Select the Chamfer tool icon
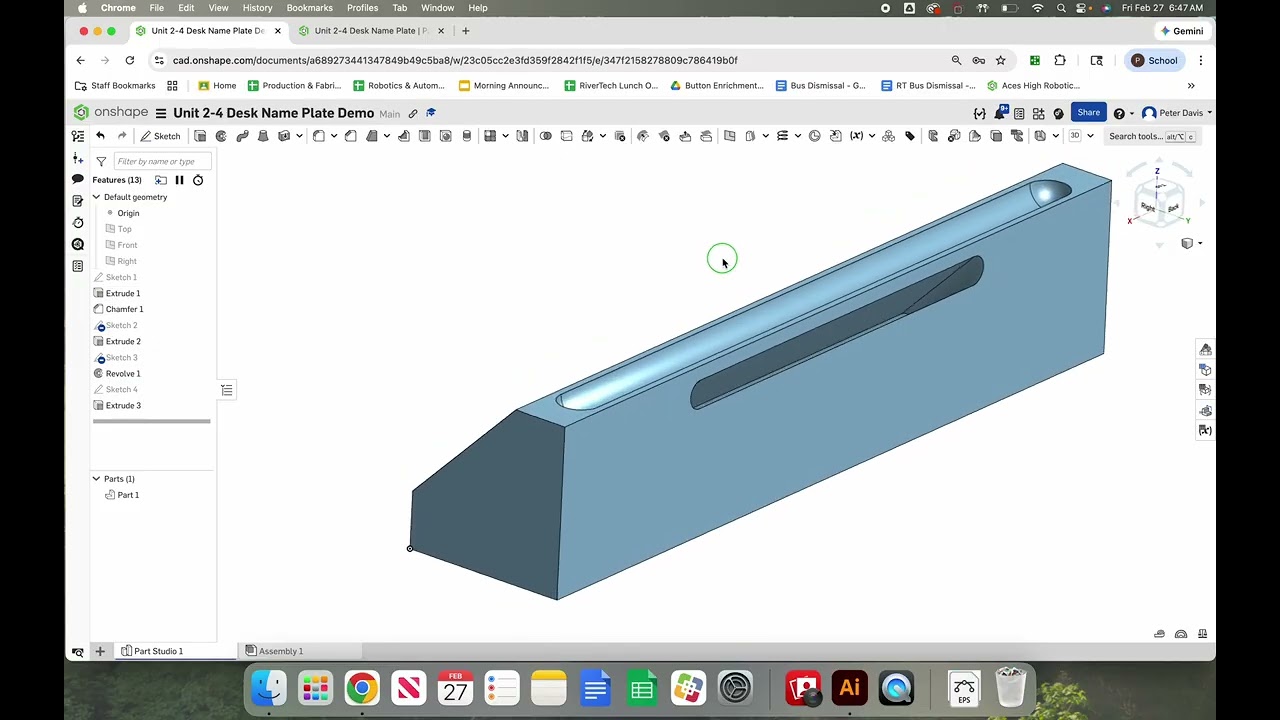The width and height of the screenshot is (1280, 720). click(350, 136)
